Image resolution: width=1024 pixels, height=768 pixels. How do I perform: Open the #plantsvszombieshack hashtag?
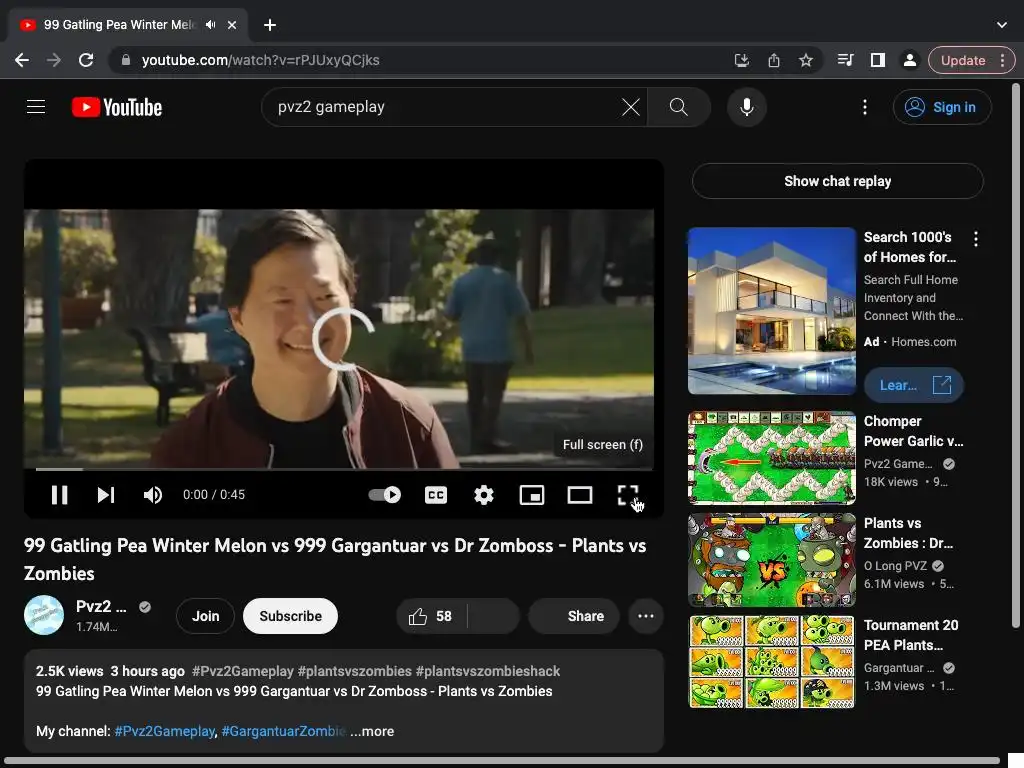488,671
